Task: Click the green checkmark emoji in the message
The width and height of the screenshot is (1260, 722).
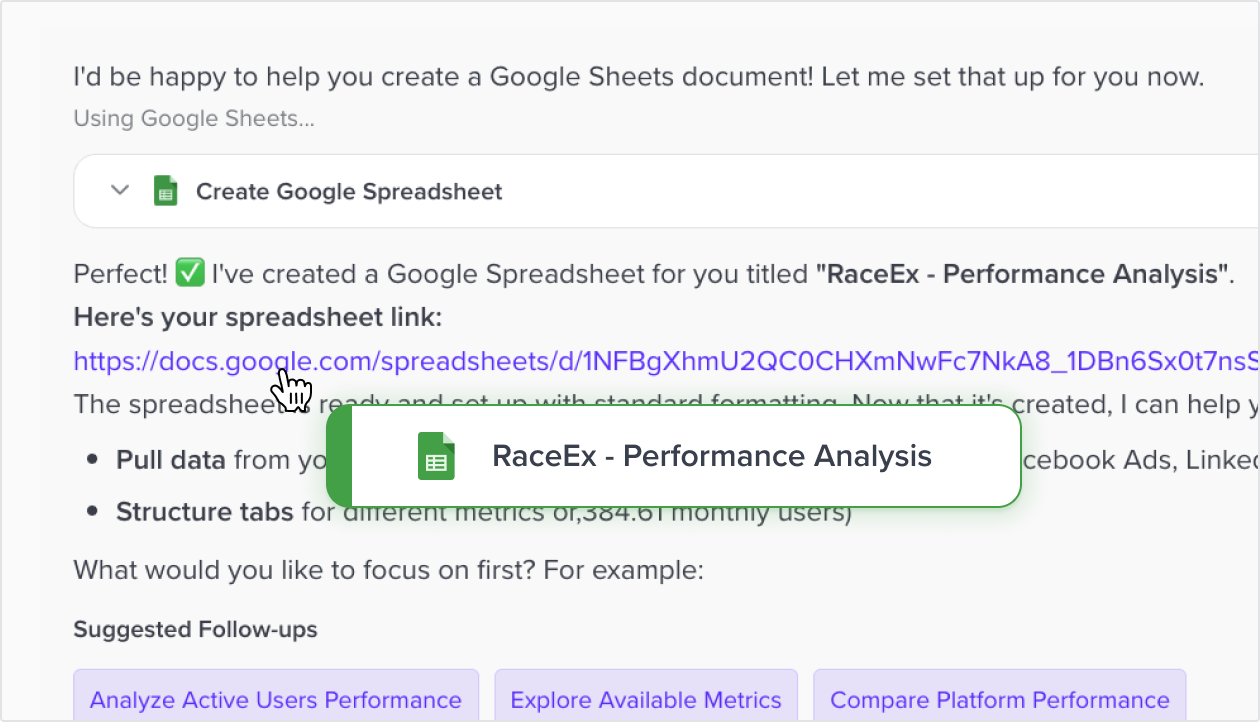Action: tap(191, 273)
